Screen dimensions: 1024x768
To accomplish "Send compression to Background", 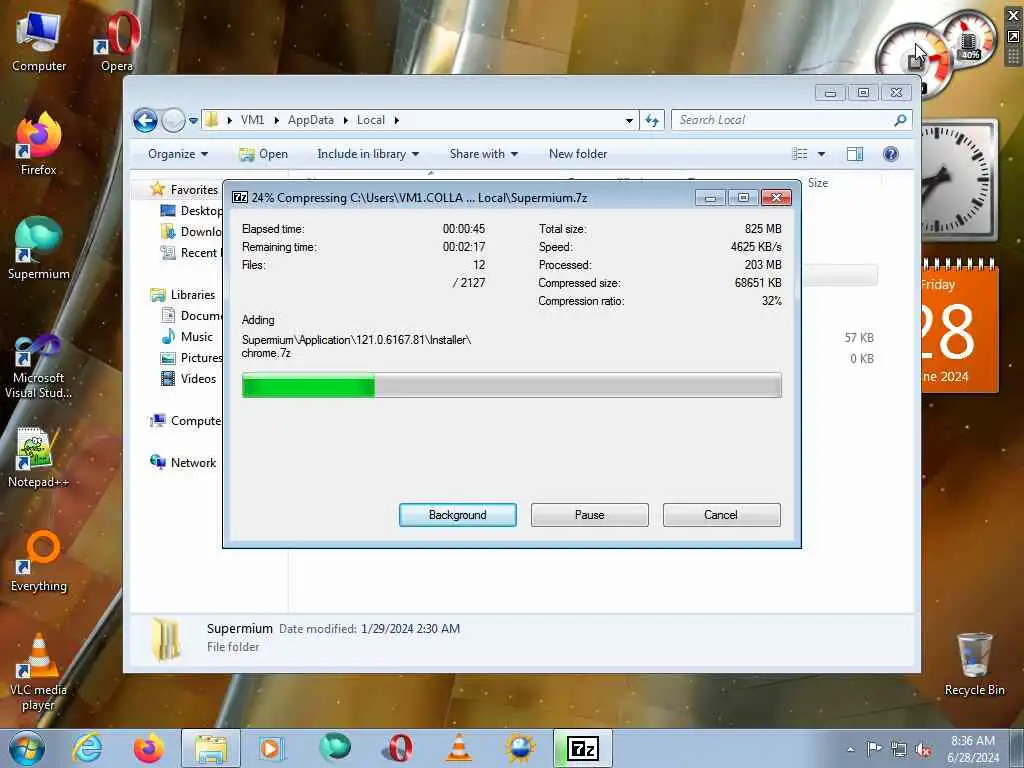I will click(x=458, y=515).
